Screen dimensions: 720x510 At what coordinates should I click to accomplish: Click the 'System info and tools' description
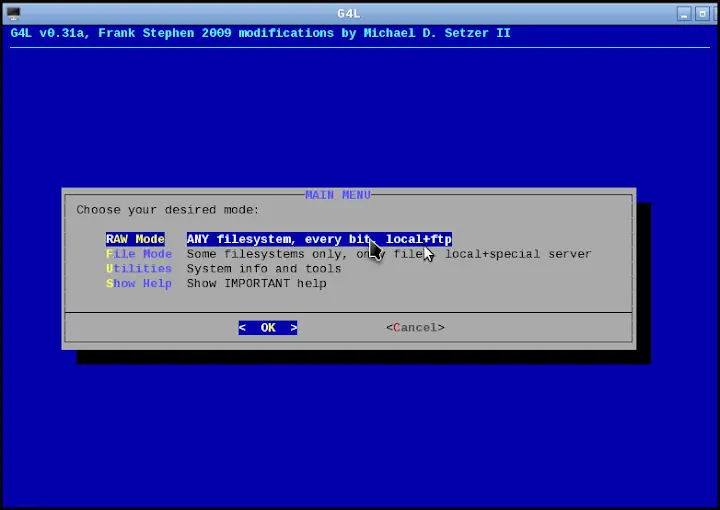pos(264,269)
